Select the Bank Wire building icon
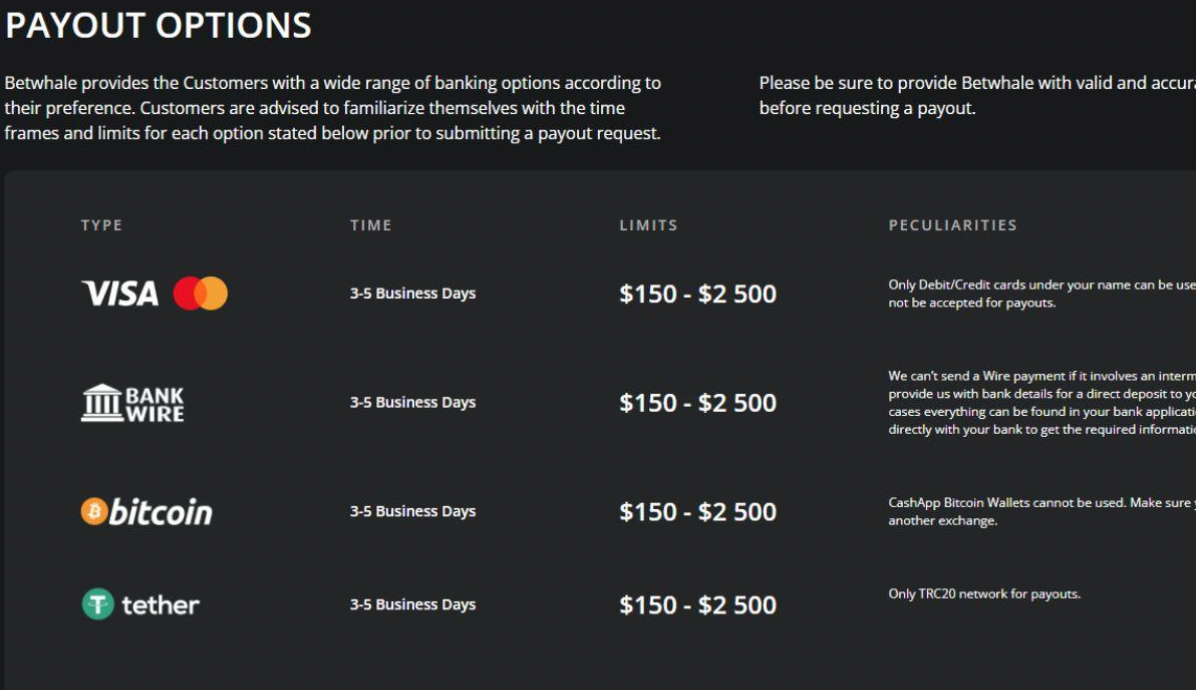The image size is (1196, 690). 101,403
